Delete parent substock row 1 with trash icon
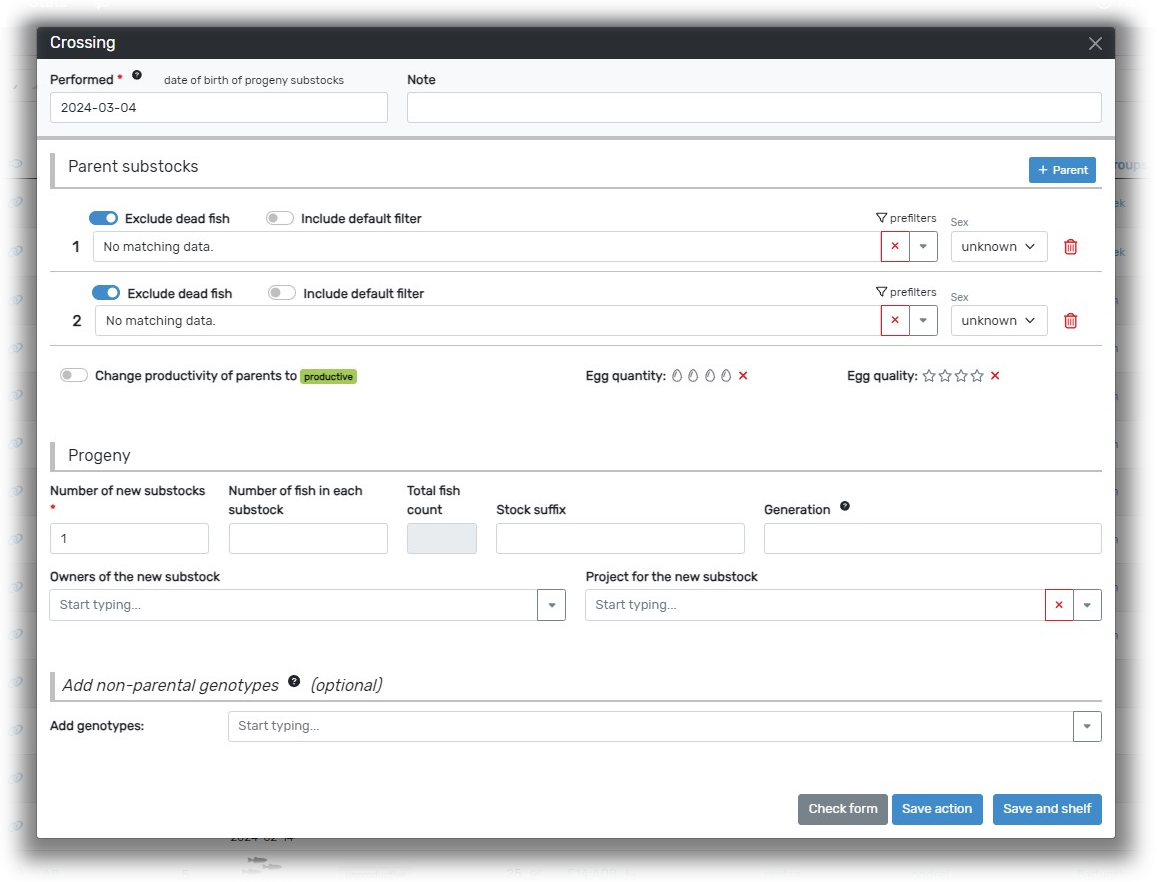 point(1070,247)
